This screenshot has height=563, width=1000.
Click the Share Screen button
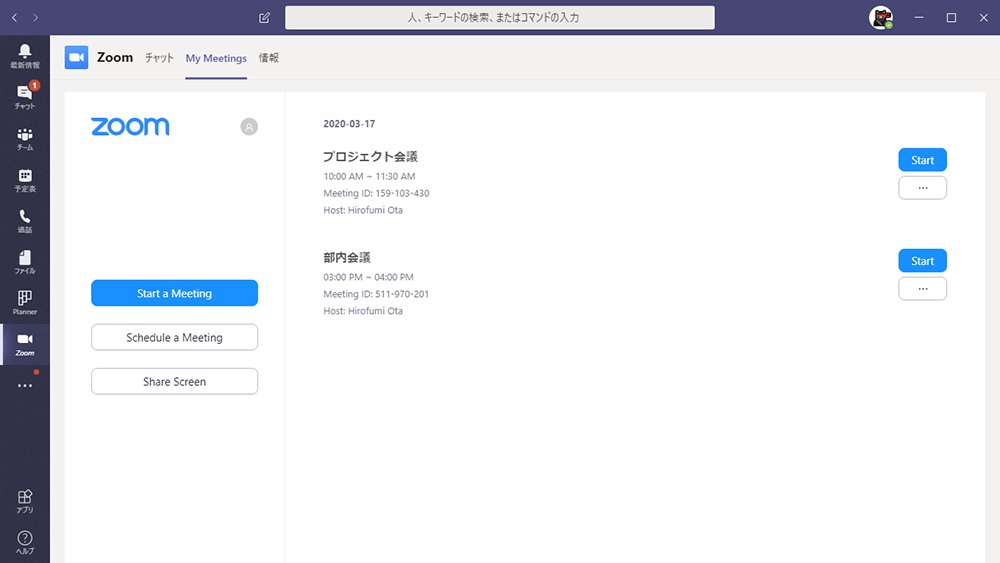[x=174, y=381]
